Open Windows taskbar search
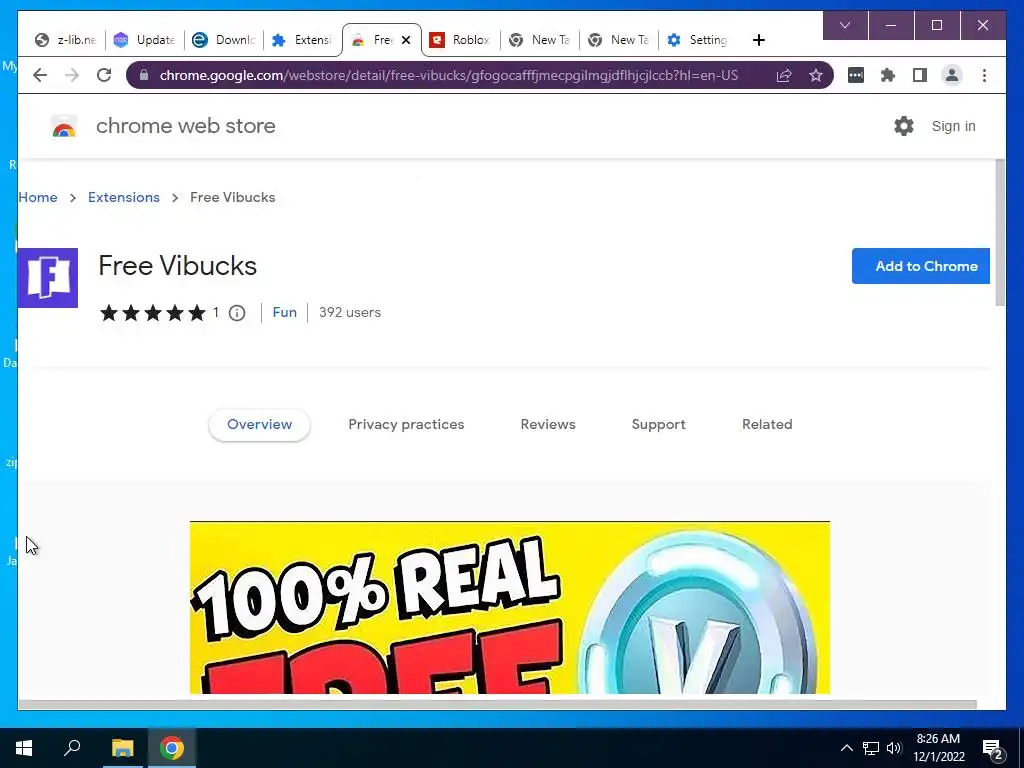The width and height of the screenshot is (1024, 768). coord(72,748)
